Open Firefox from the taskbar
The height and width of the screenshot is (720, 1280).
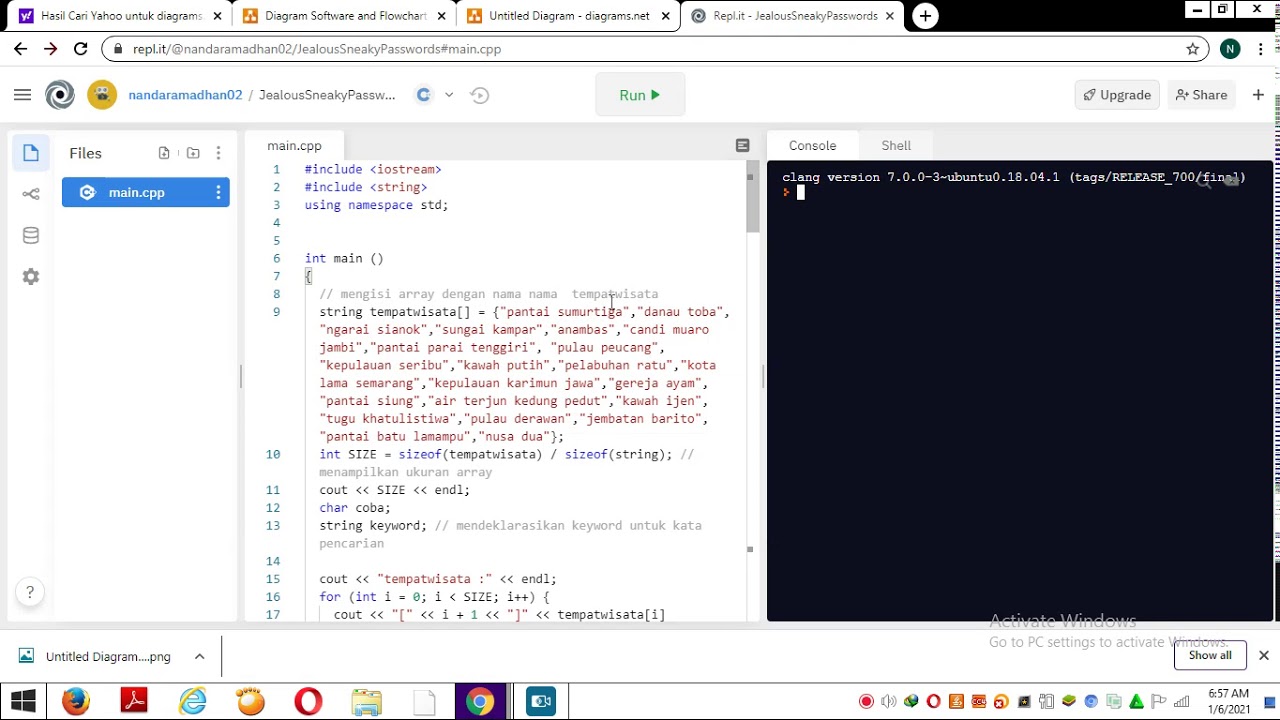[x=76, y=701]
